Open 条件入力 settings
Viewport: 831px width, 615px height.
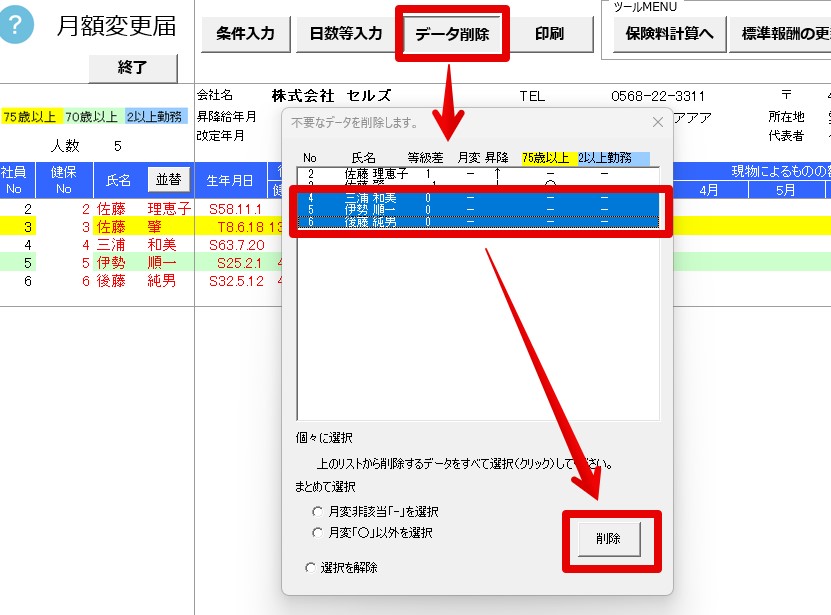[245, 34]
